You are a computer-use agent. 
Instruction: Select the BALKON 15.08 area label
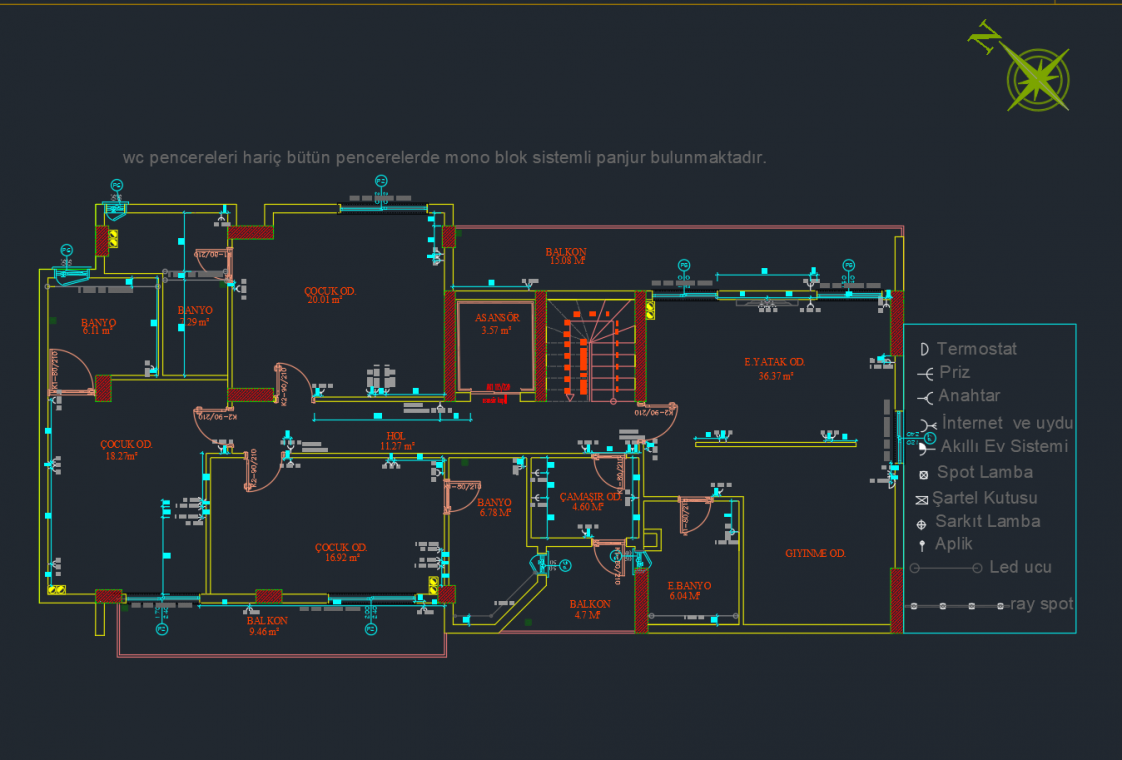click(565, 256)
